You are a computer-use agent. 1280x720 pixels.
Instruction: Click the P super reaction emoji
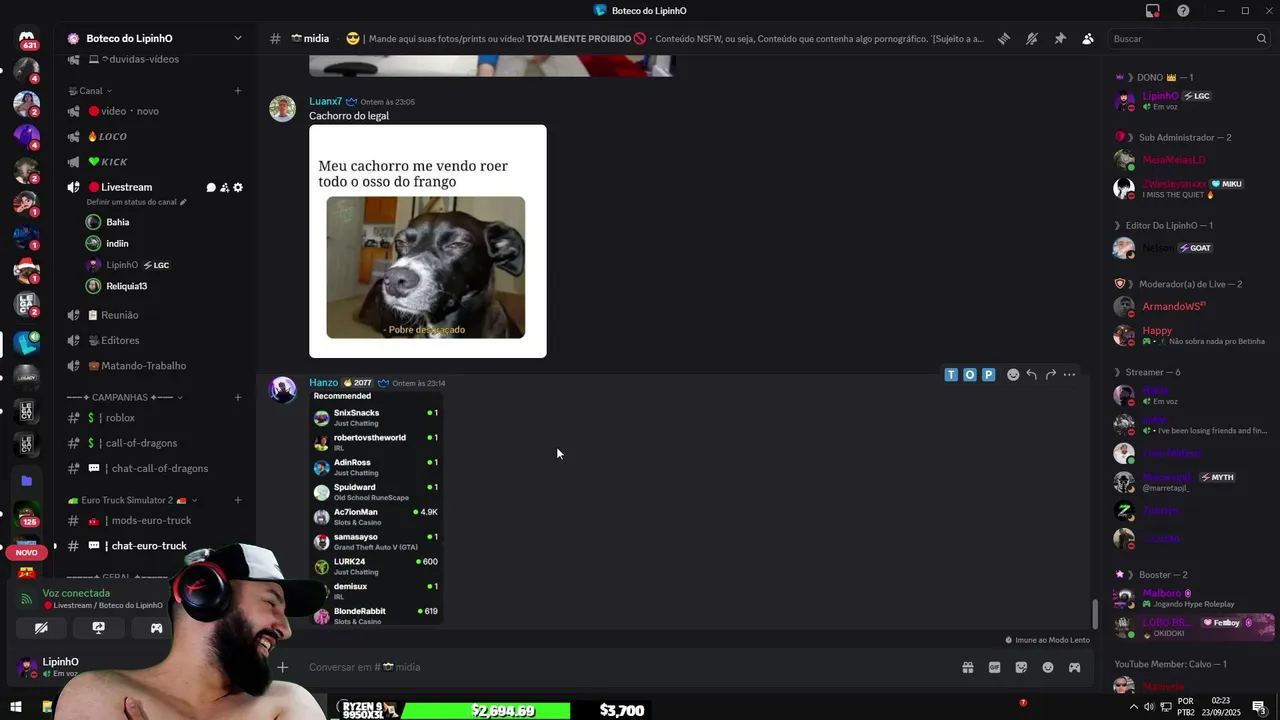coord(988,375)
